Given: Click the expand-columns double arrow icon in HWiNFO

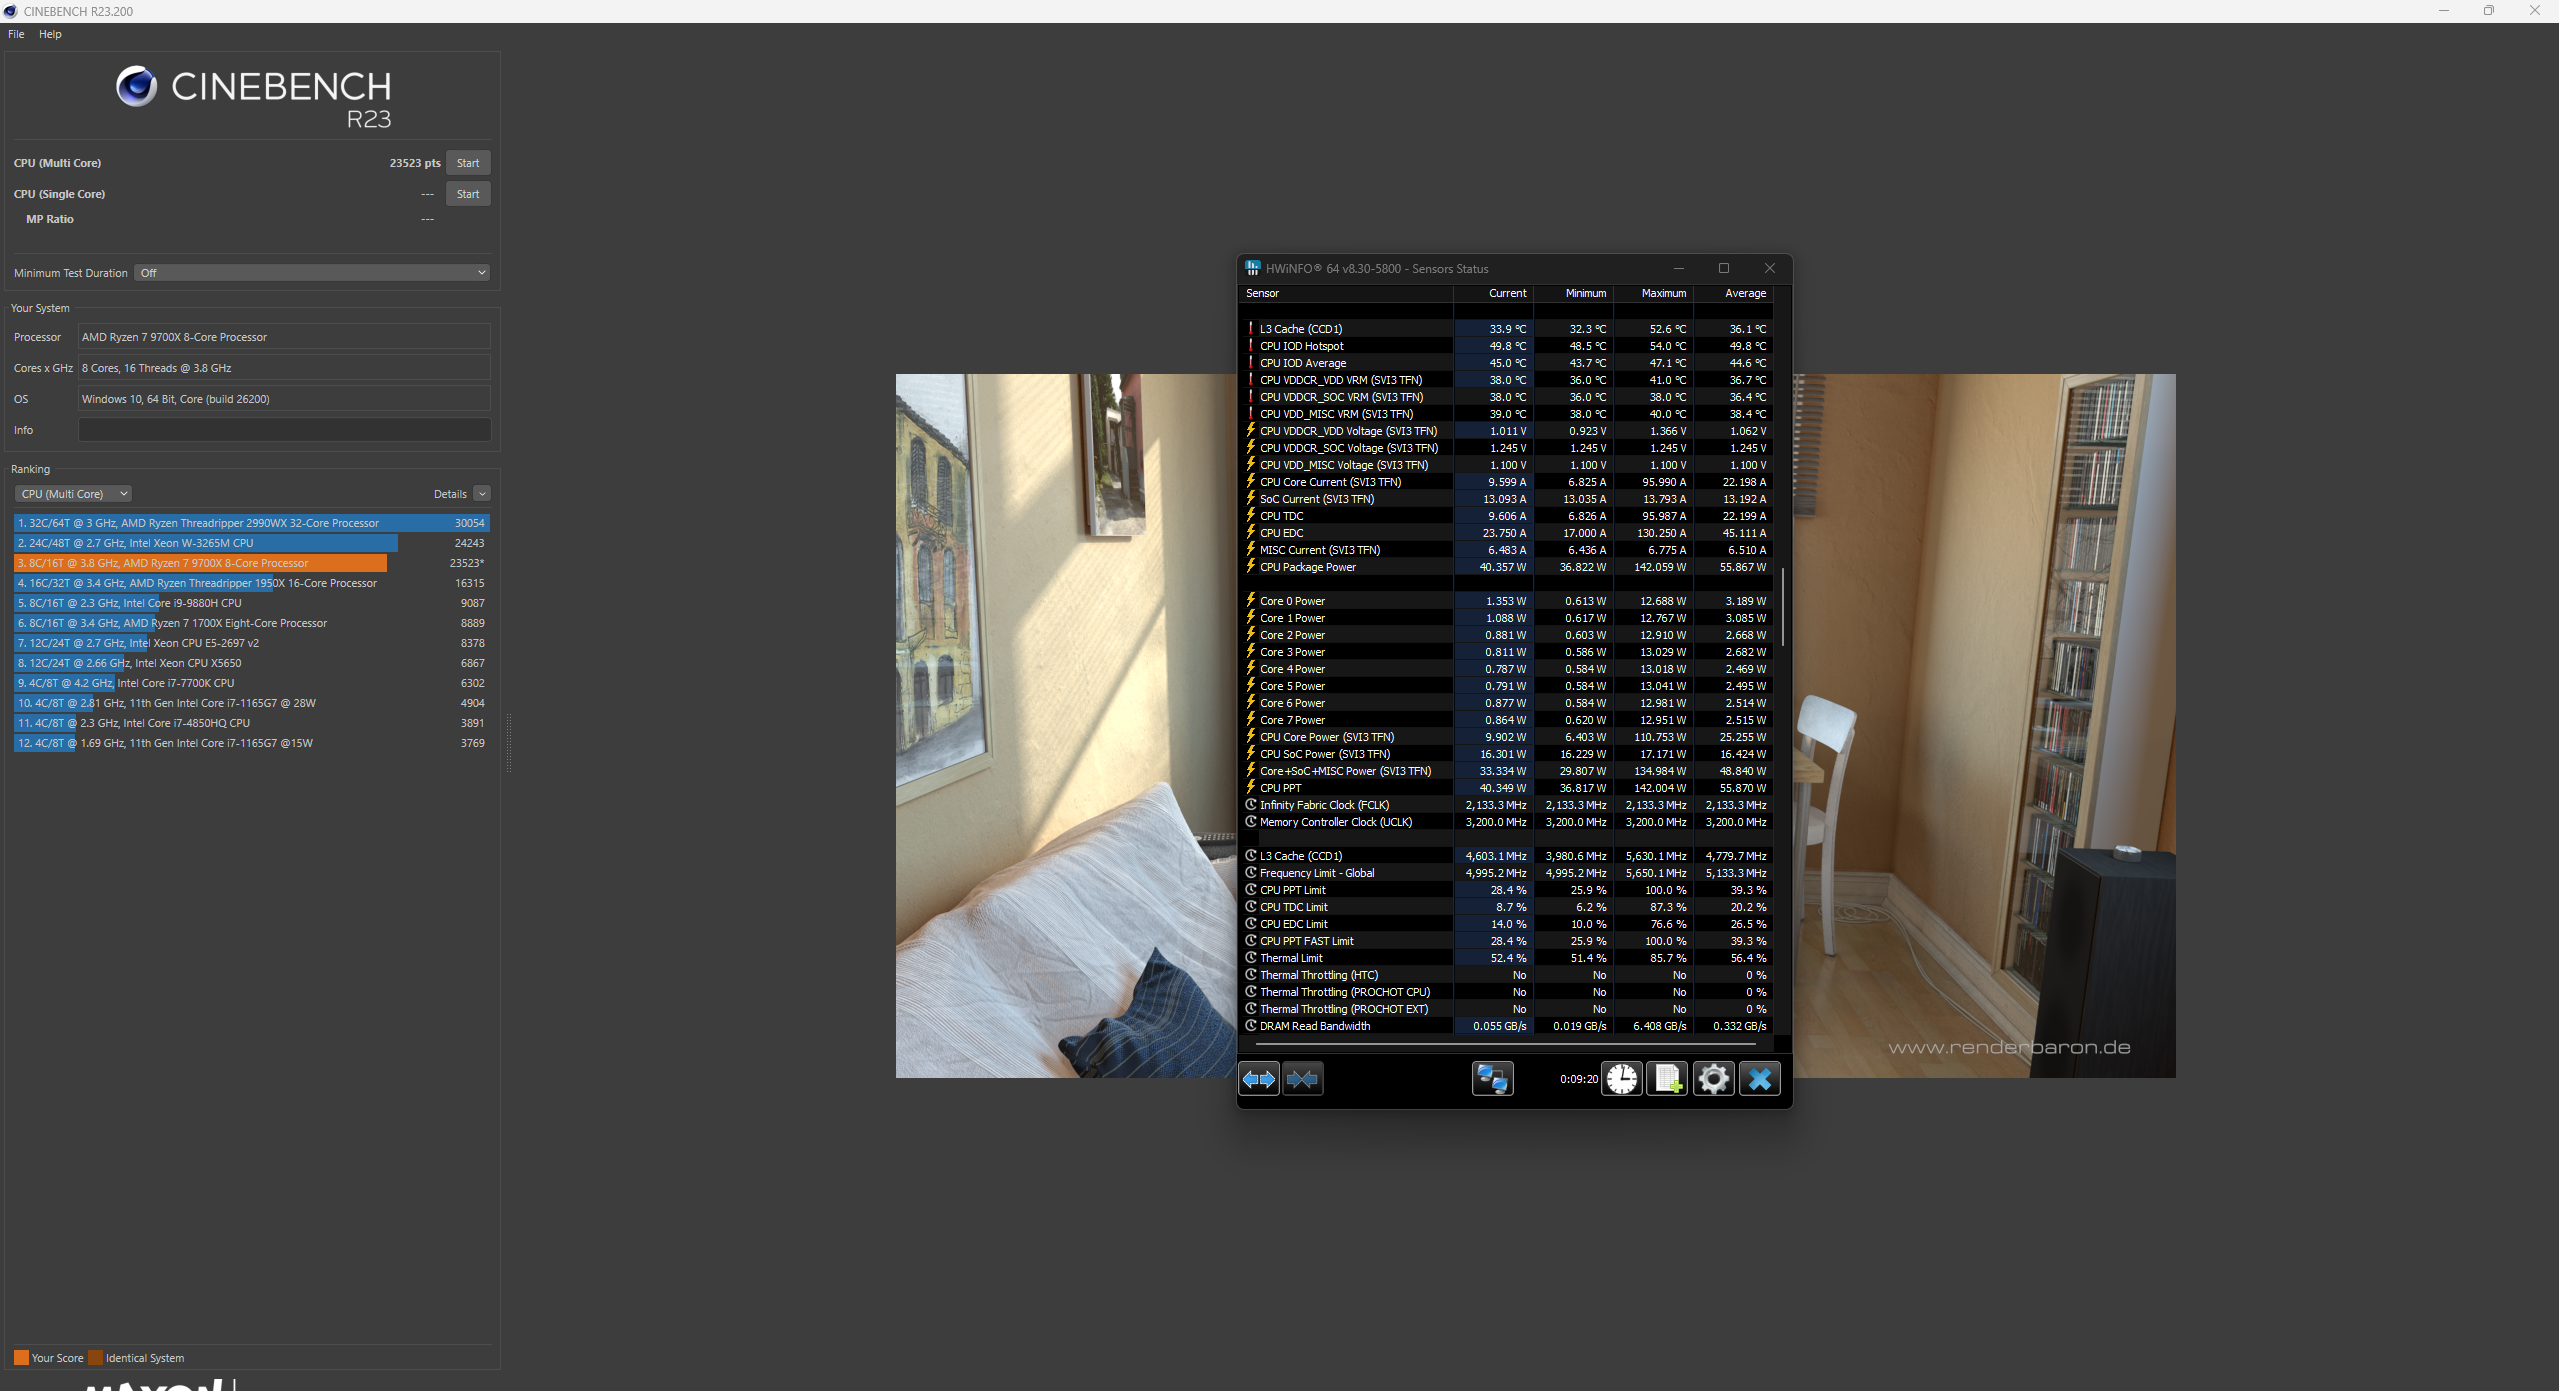Looking at the screenshot, I should click(x=1259, y=1079).
